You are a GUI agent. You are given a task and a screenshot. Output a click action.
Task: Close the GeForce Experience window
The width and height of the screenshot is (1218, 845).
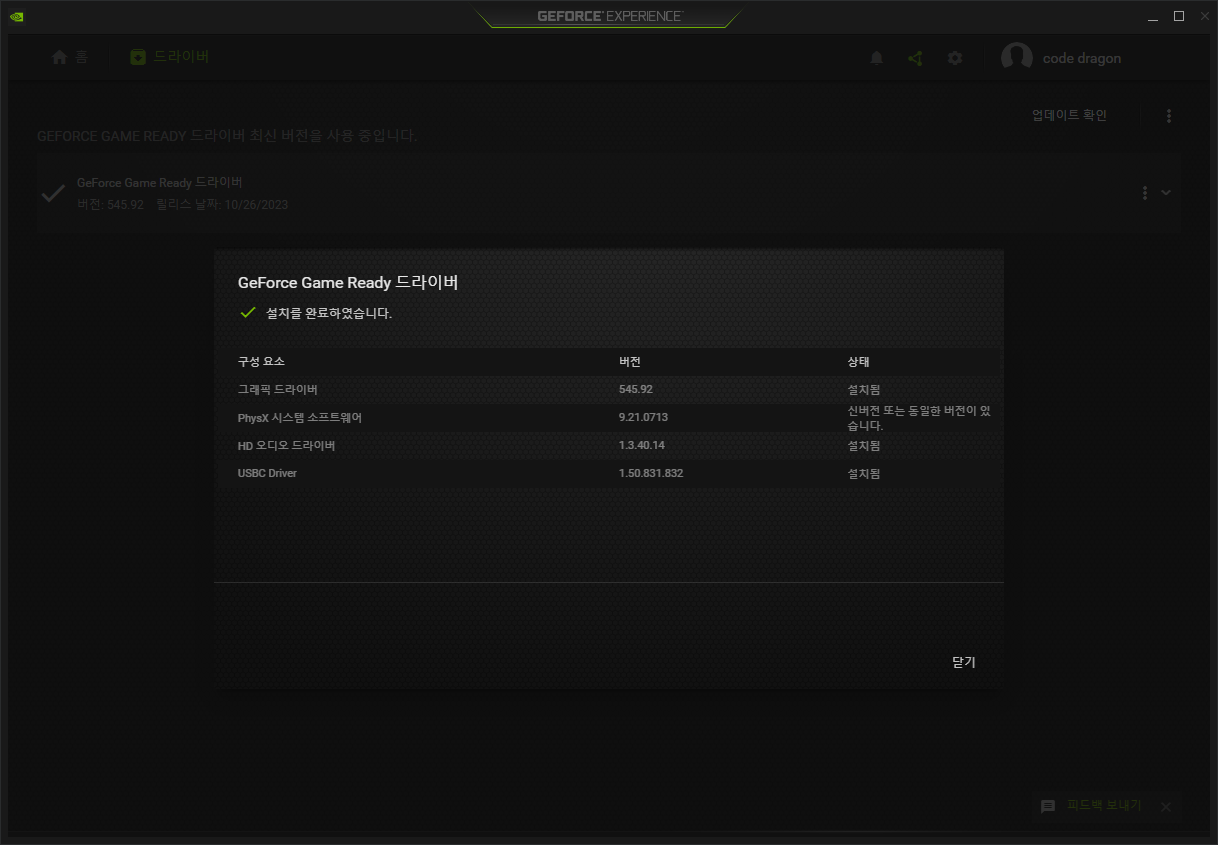click(x=1203, y=16)
